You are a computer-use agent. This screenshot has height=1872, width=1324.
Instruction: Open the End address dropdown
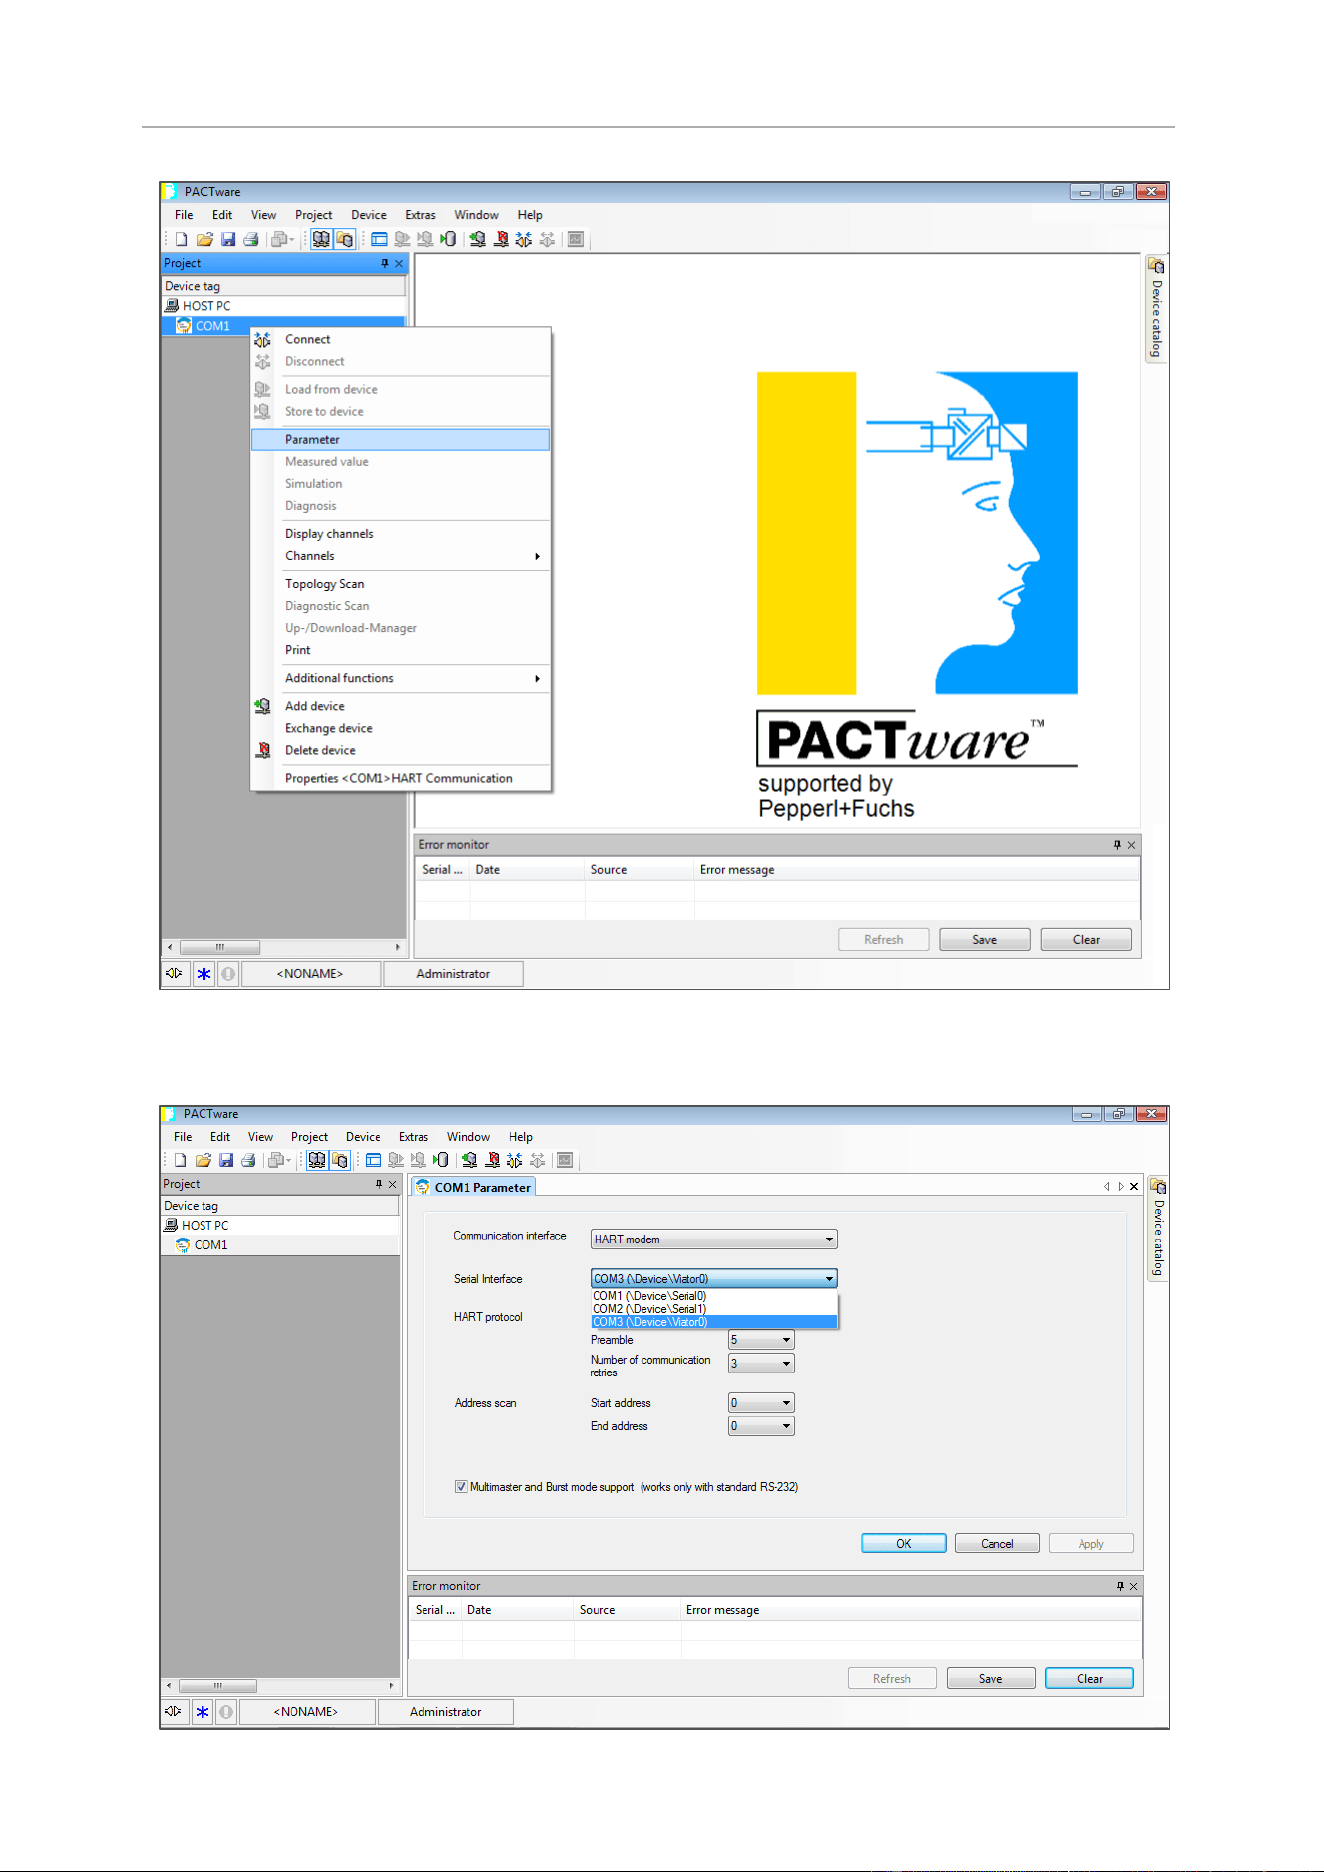(x=762, y=1426)
